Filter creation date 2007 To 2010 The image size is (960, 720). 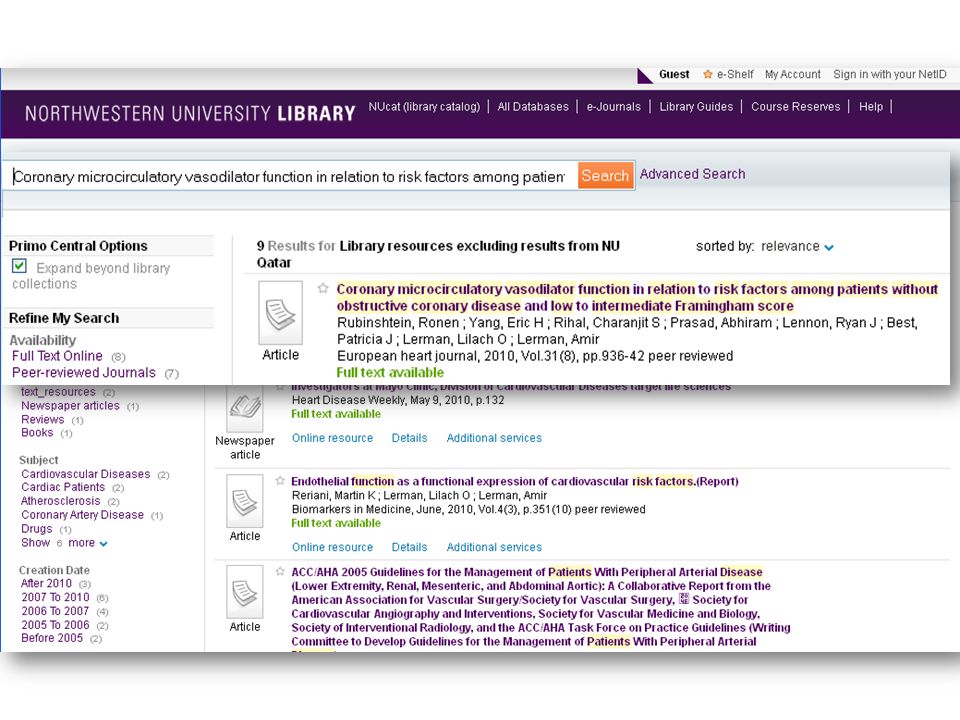click(x=55, y=597)
